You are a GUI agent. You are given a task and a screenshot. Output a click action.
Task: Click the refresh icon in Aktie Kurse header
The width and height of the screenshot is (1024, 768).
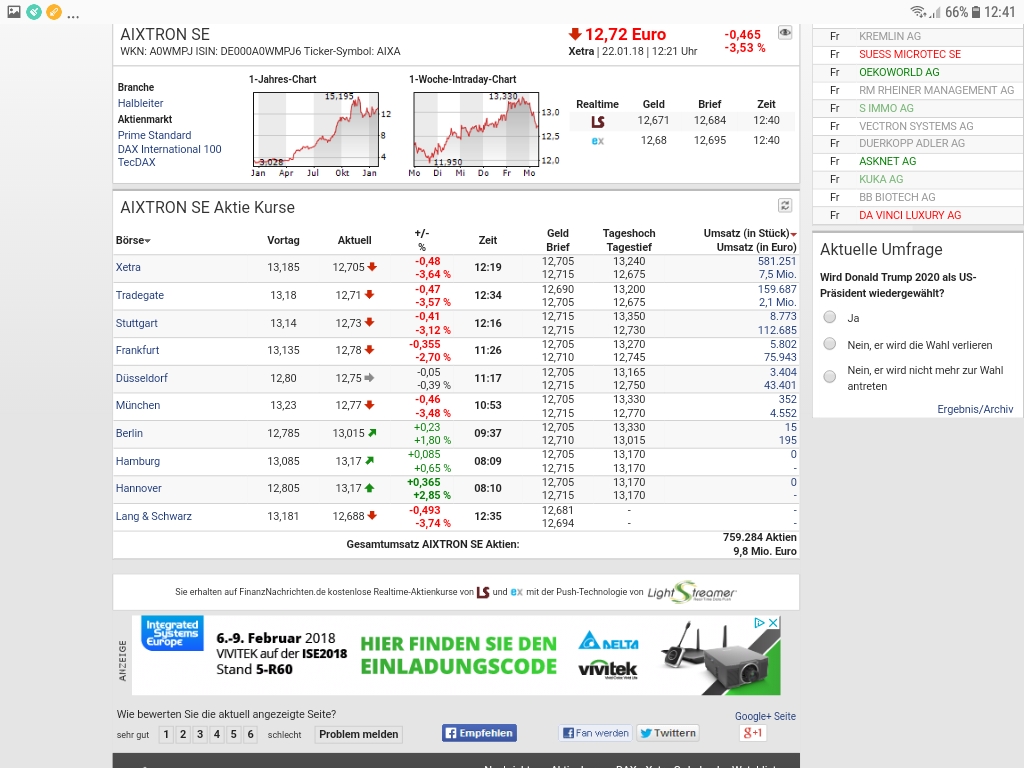(x=785, y=206)
